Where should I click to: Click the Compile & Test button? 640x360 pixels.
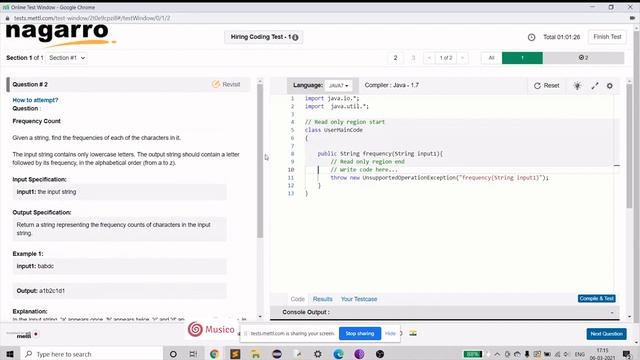tap(596, 299)
